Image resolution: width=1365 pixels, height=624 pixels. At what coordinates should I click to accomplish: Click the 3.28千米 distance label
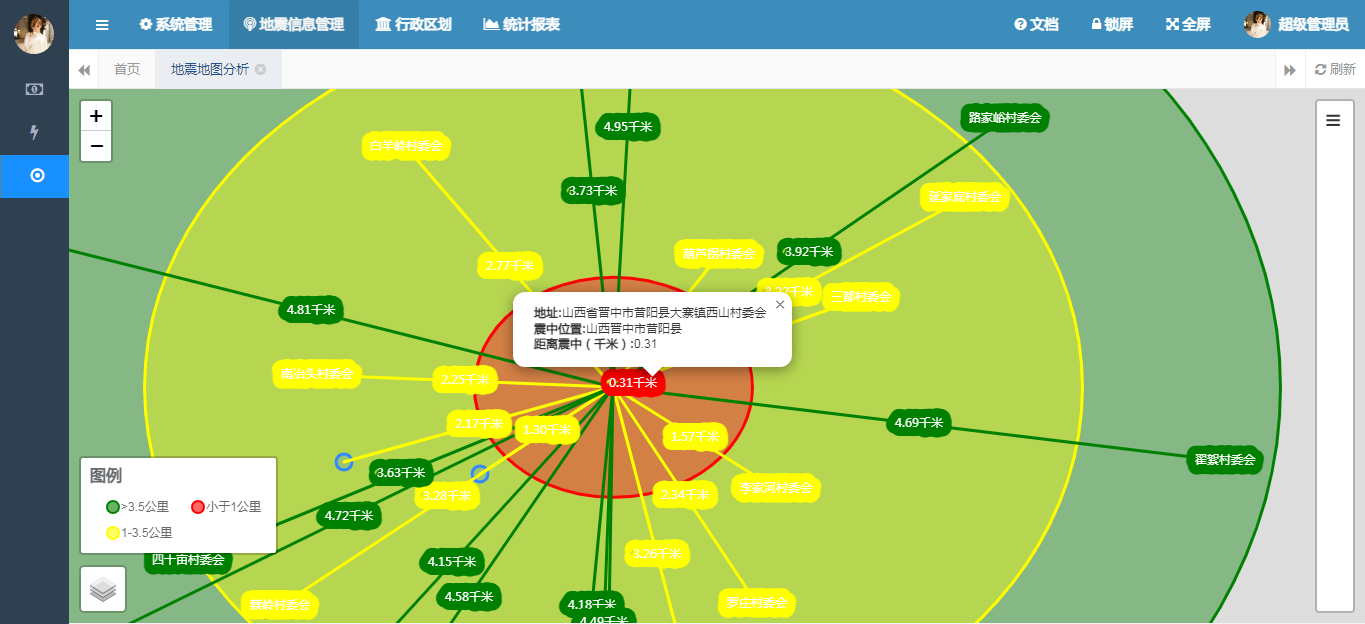coord(447,495)
